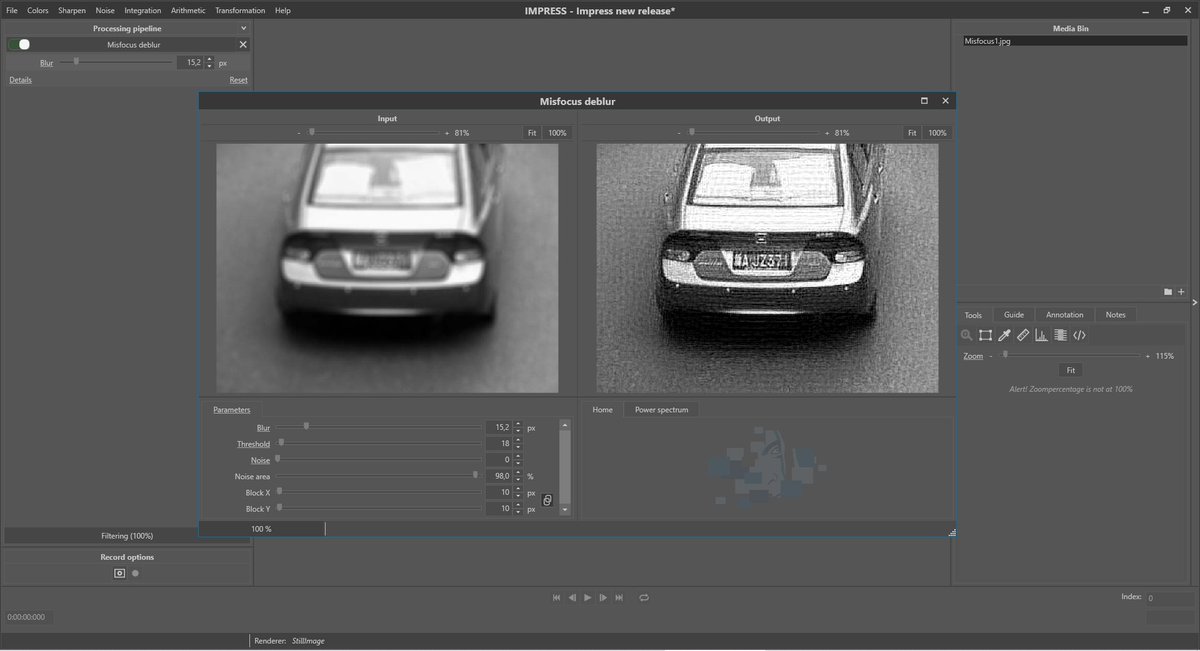
Task: Select the ruler measurement tool
Action: pos(1022,335)
